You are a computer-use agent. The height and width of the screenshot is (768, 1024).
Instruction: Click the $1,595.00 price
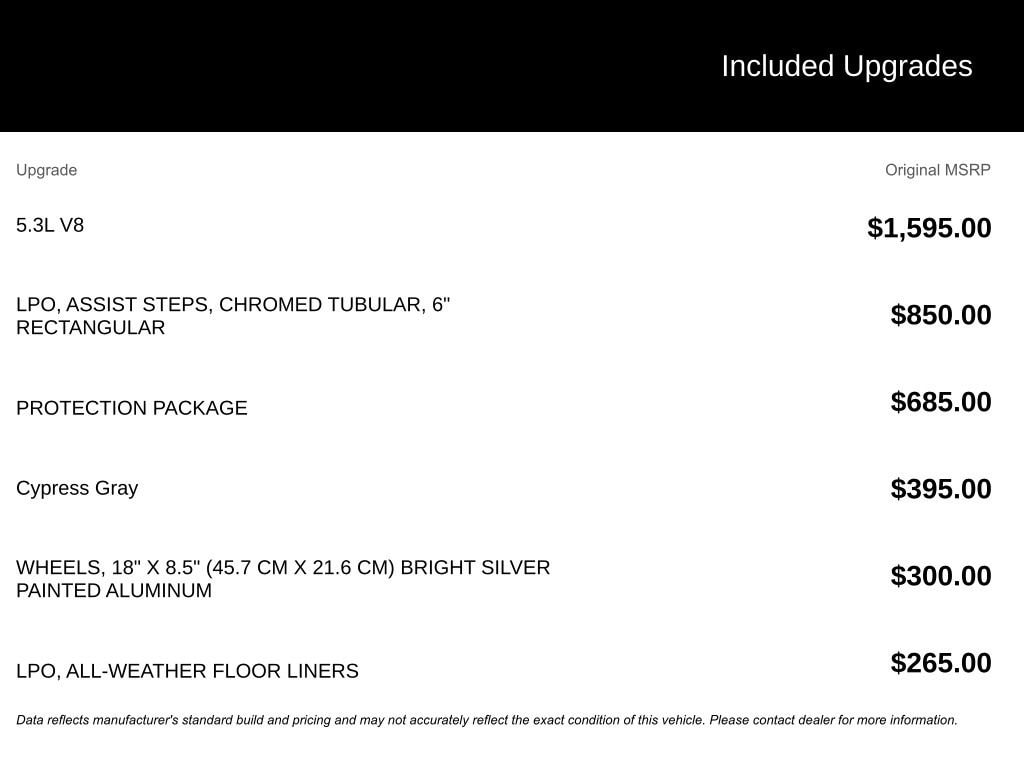[x=929, y=228]
